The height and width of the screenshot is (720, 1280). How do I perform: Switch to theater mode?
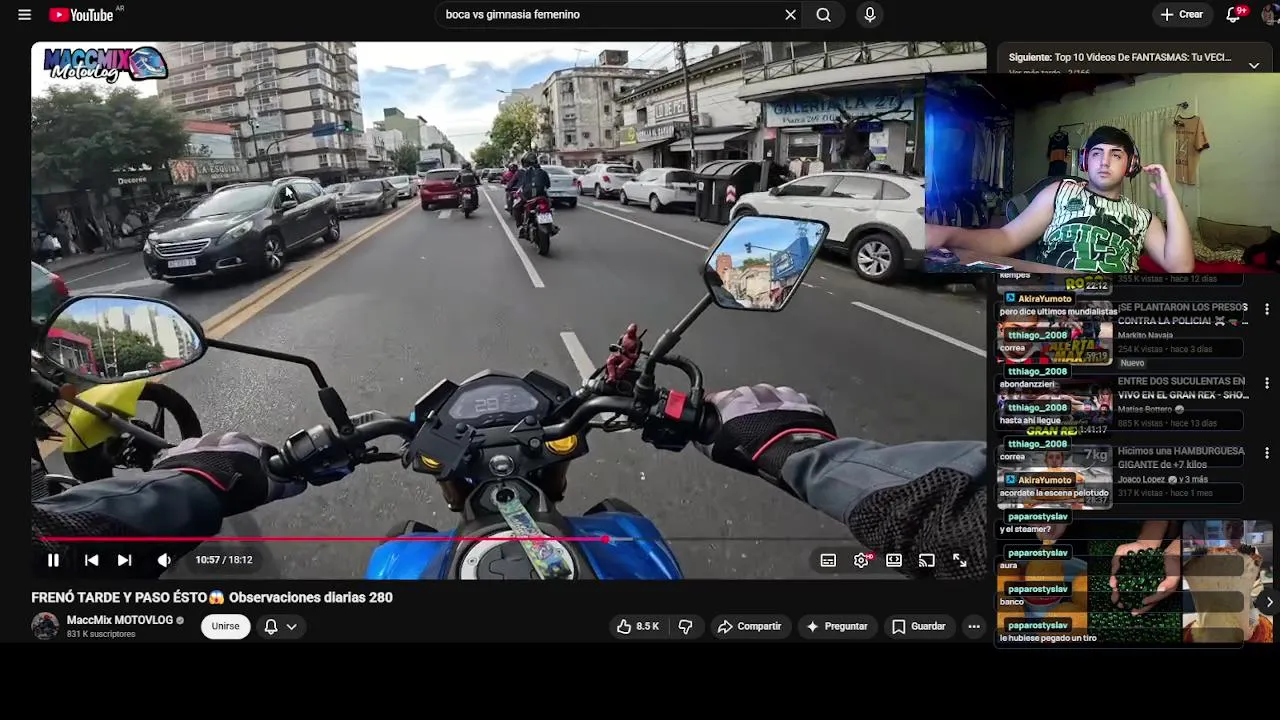tap(894, 560)
